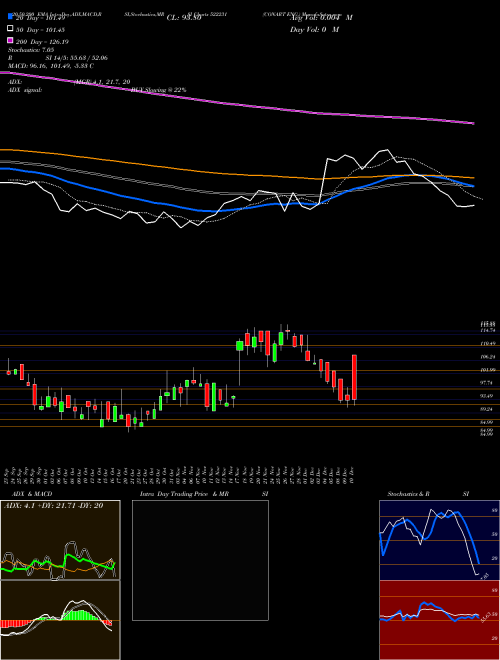Click the magenta 200 Day legend swatch

pyautogui.click(x=11, y=40)
